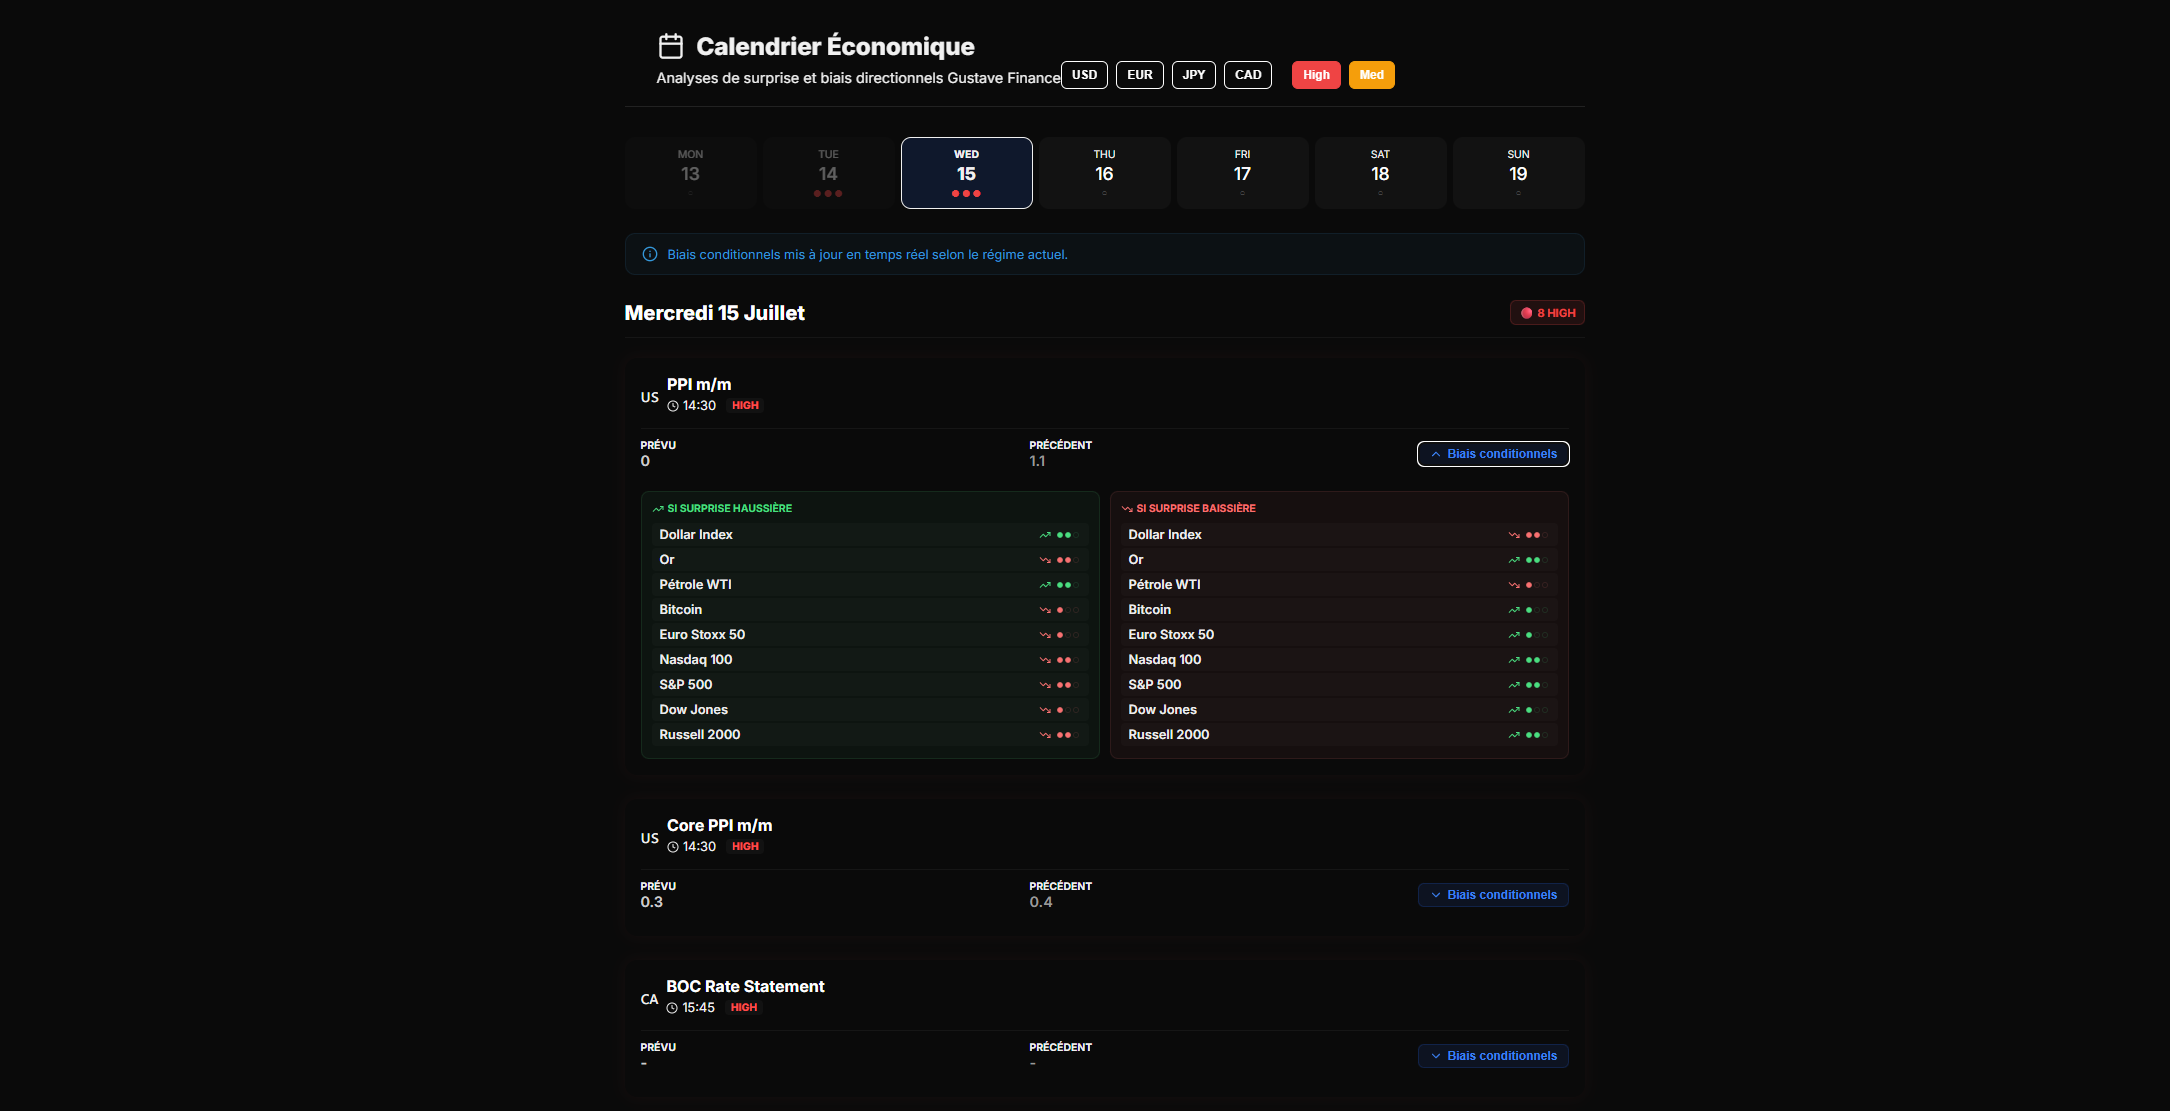
Task: Click the PRÉCÉDENT value 1.1 for PPI
Action: pyautogui.click(x=1037, y=461)
